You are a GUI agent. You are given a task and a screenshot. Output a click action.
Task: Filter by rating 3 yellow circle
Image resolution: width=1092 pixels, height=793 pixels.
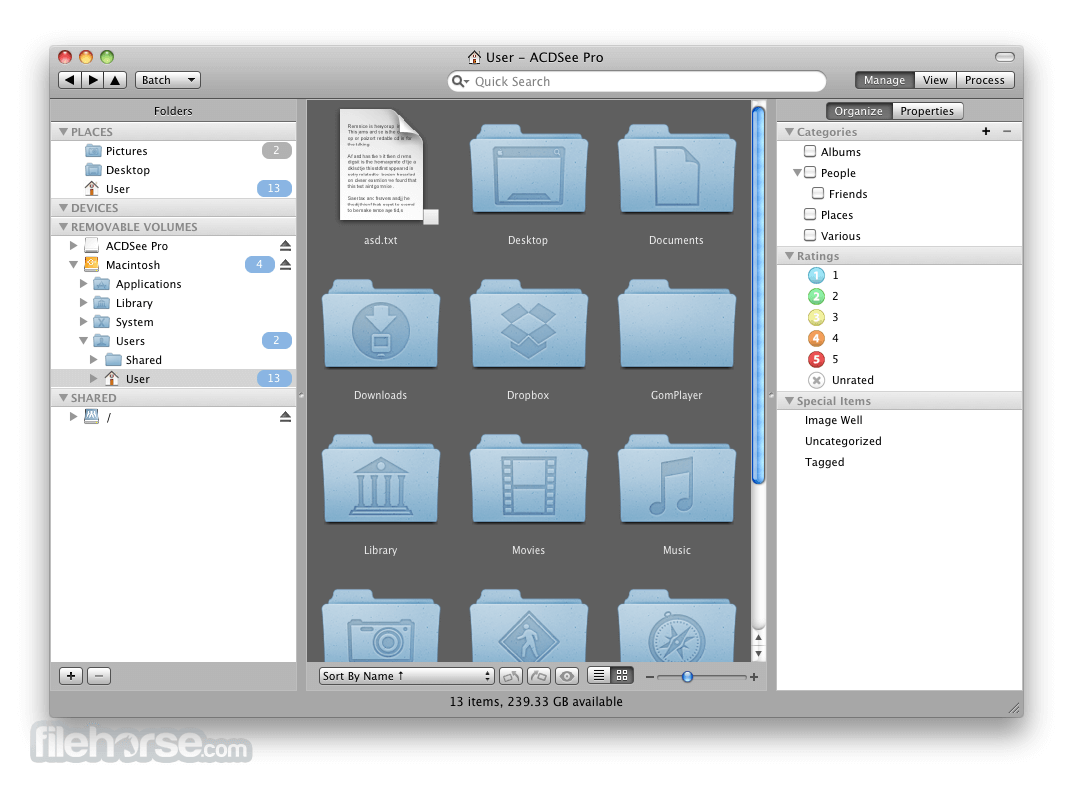[816, 317]
